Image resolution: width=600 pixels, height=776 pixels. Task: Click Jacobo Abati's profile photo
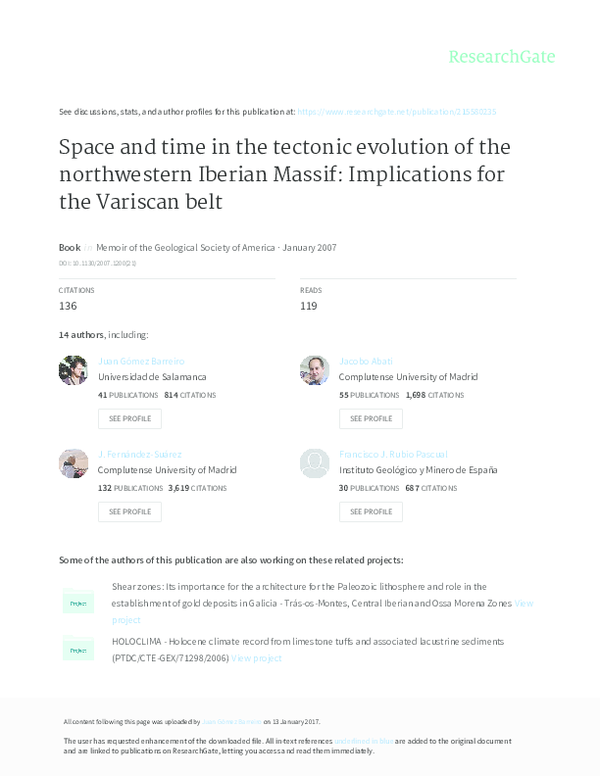tap(315, 370)
